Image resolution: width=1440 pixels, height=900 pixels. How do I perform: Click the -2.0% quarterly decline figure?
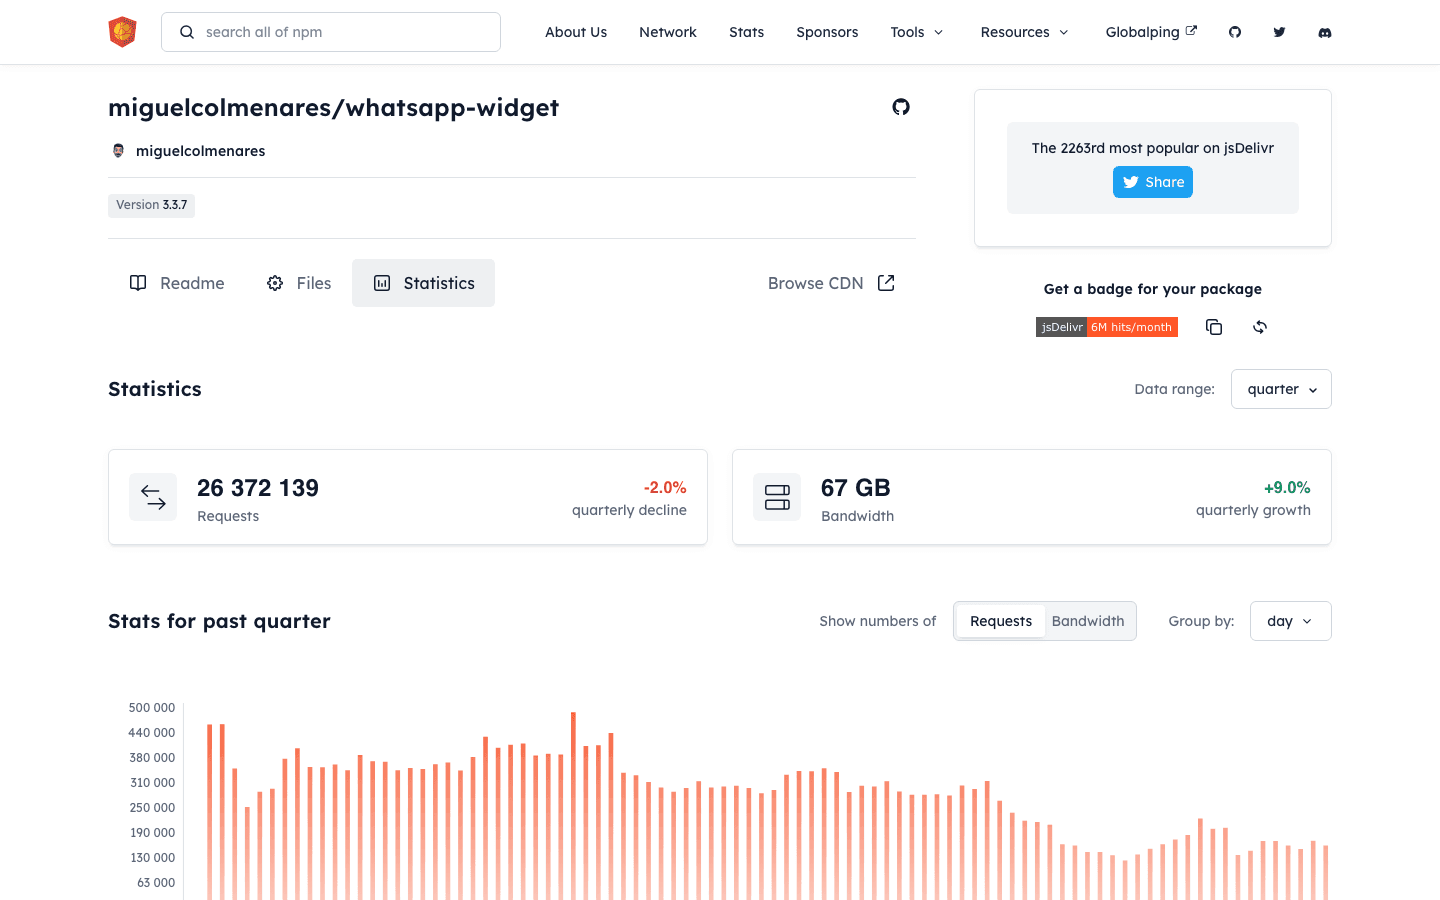(665, 488)
